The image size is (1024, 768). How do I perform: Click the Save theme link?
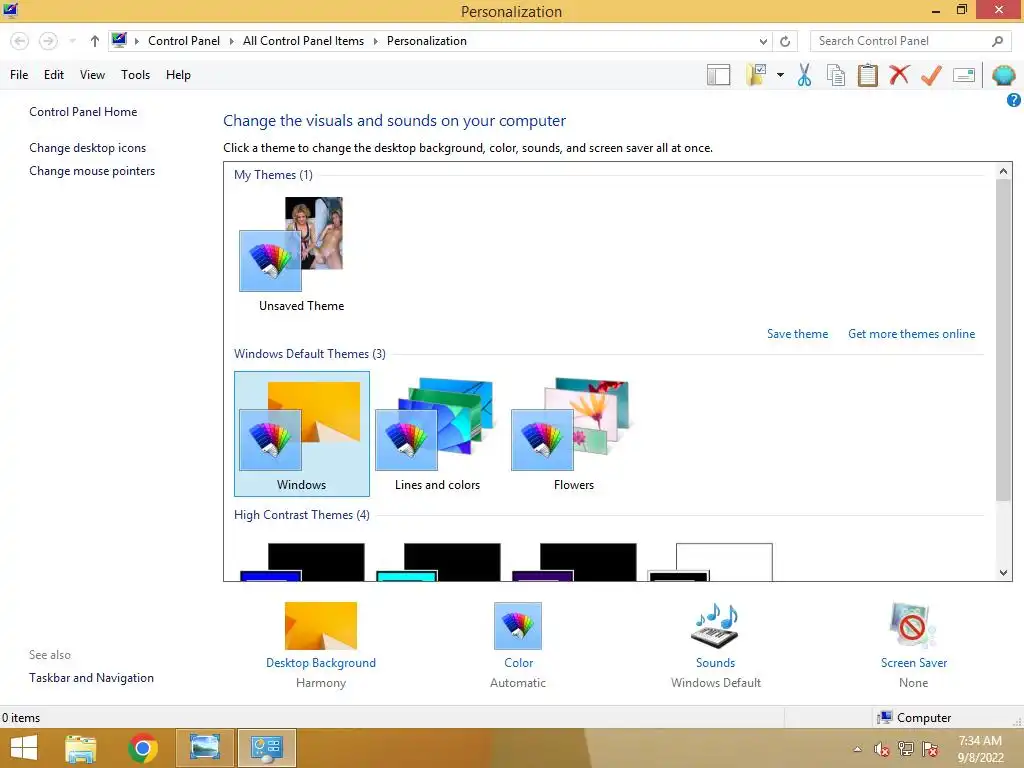click(797, 334)
